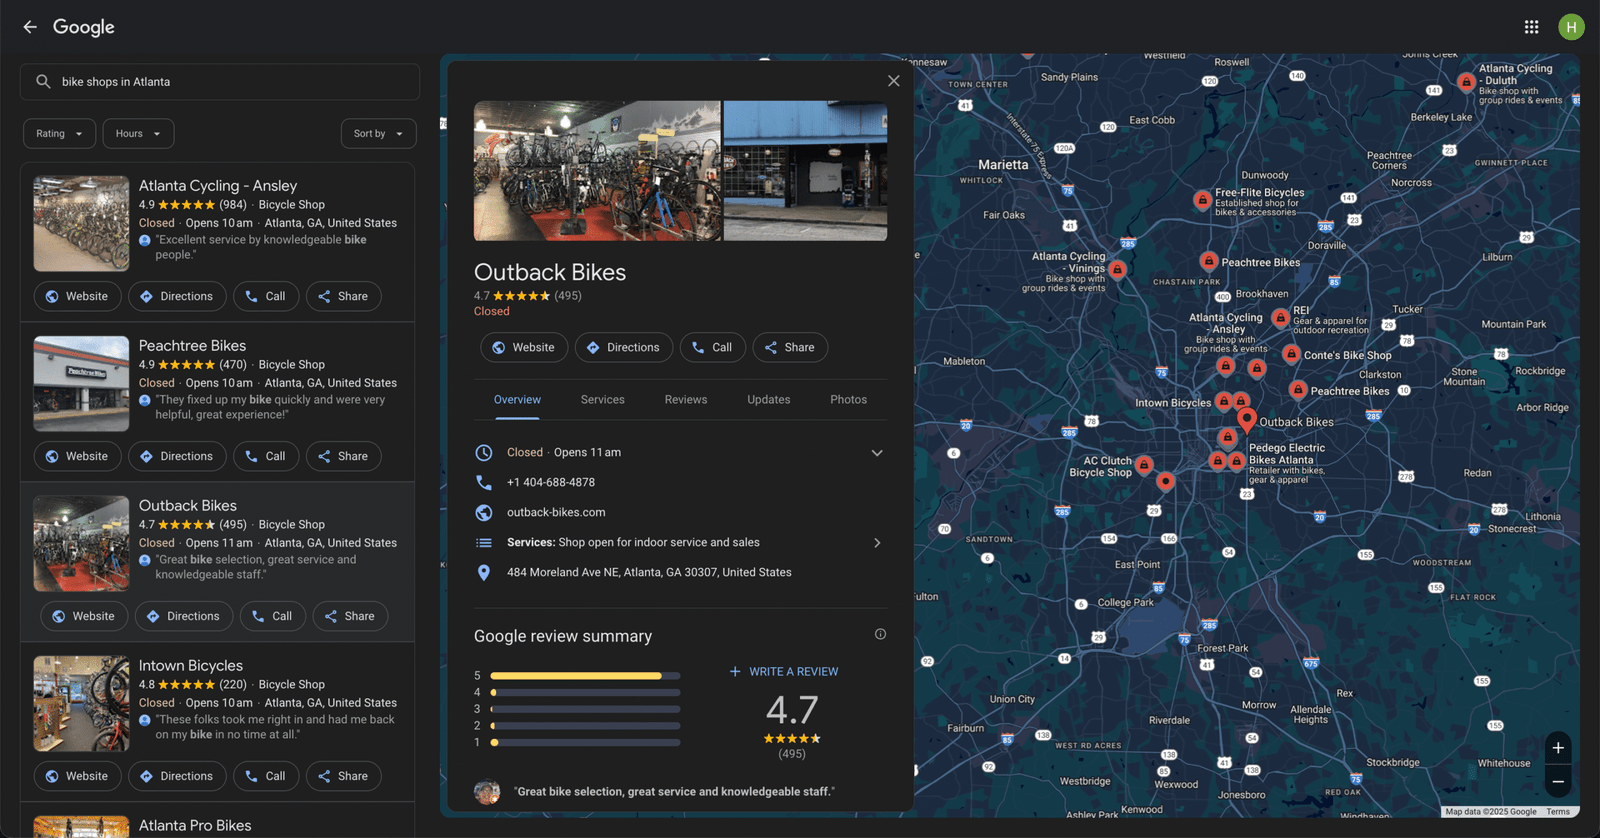Open the info icon beside Google review summary
This screenshot has height=838, width=1600.
point(880,634)
